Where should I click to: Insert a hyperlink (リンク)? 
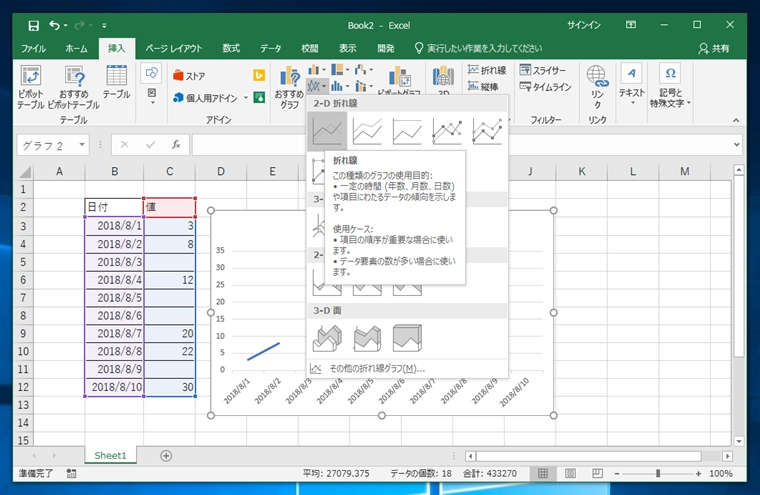click(597, 87)
